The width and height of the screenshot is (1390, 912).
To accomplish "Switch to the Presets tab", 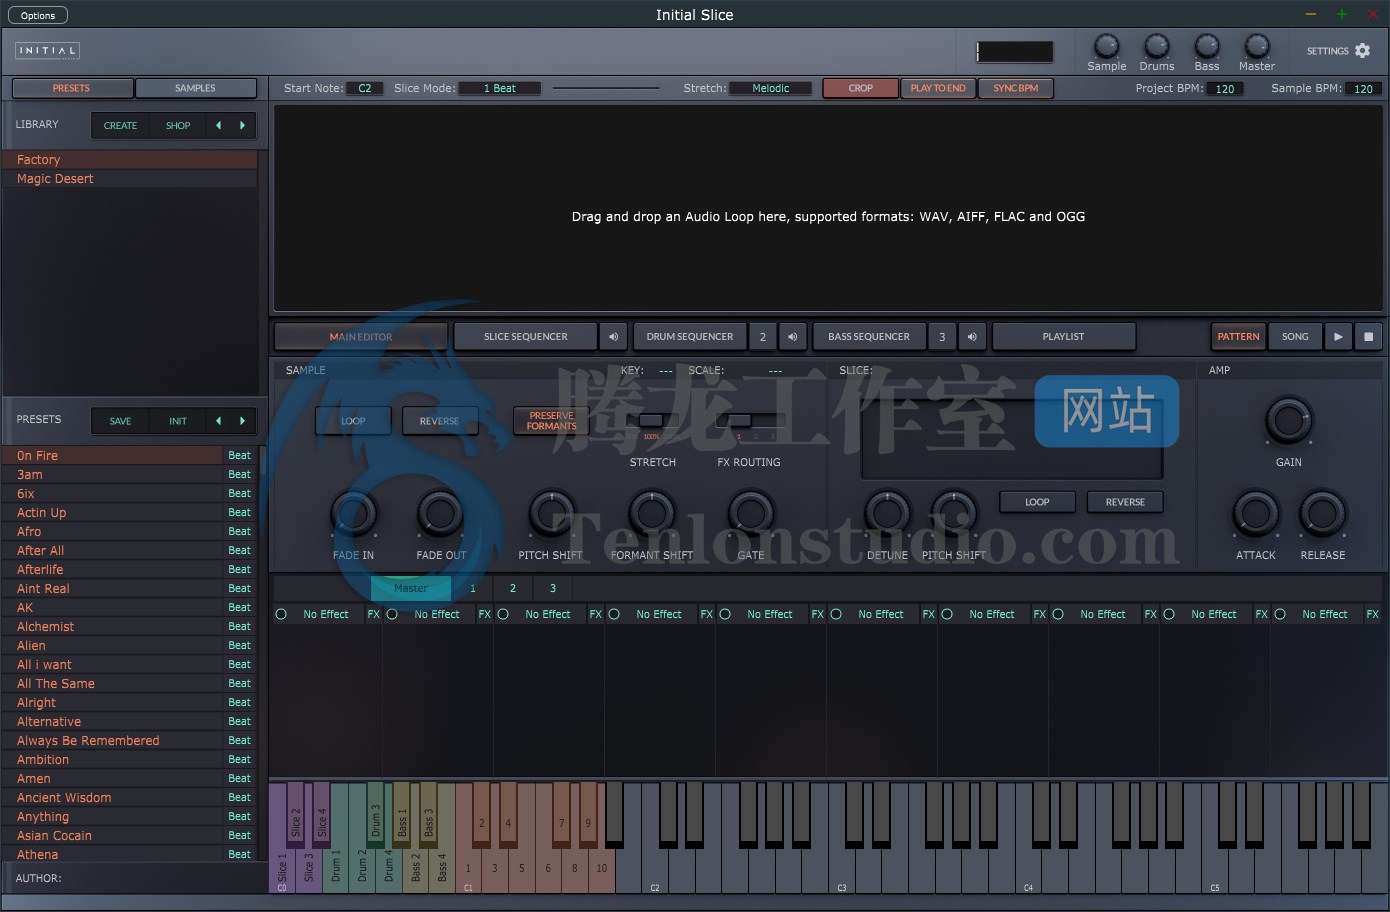I will [x=72, y=88].
